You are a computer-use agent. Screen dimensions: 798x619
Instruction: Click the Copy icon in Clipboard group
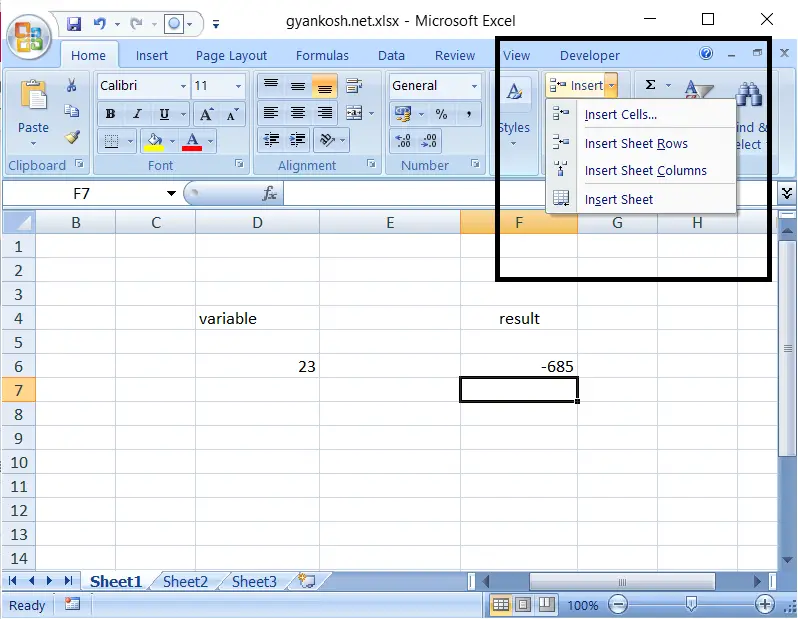[72, 111]
